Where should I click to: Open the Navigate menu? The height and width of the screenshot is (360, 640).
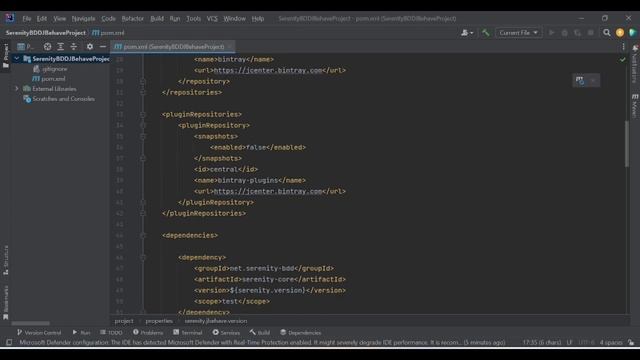coord(83,19)
